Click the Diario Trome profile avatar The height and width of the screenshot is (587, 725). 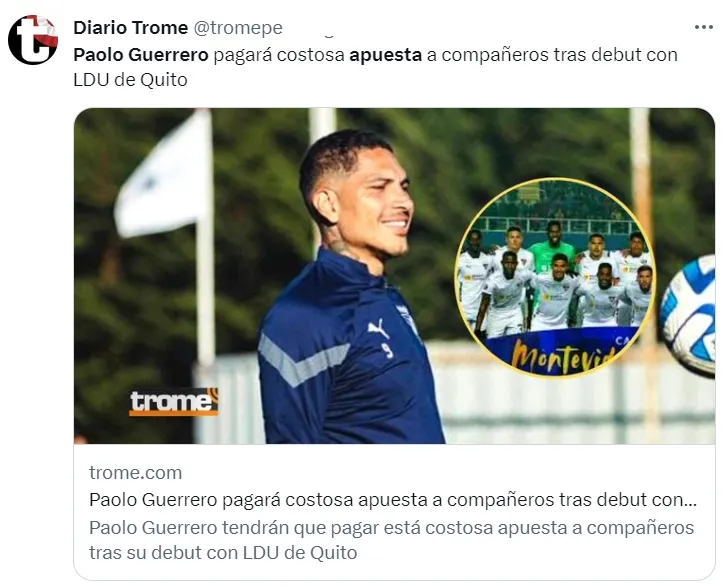point(33,39)
